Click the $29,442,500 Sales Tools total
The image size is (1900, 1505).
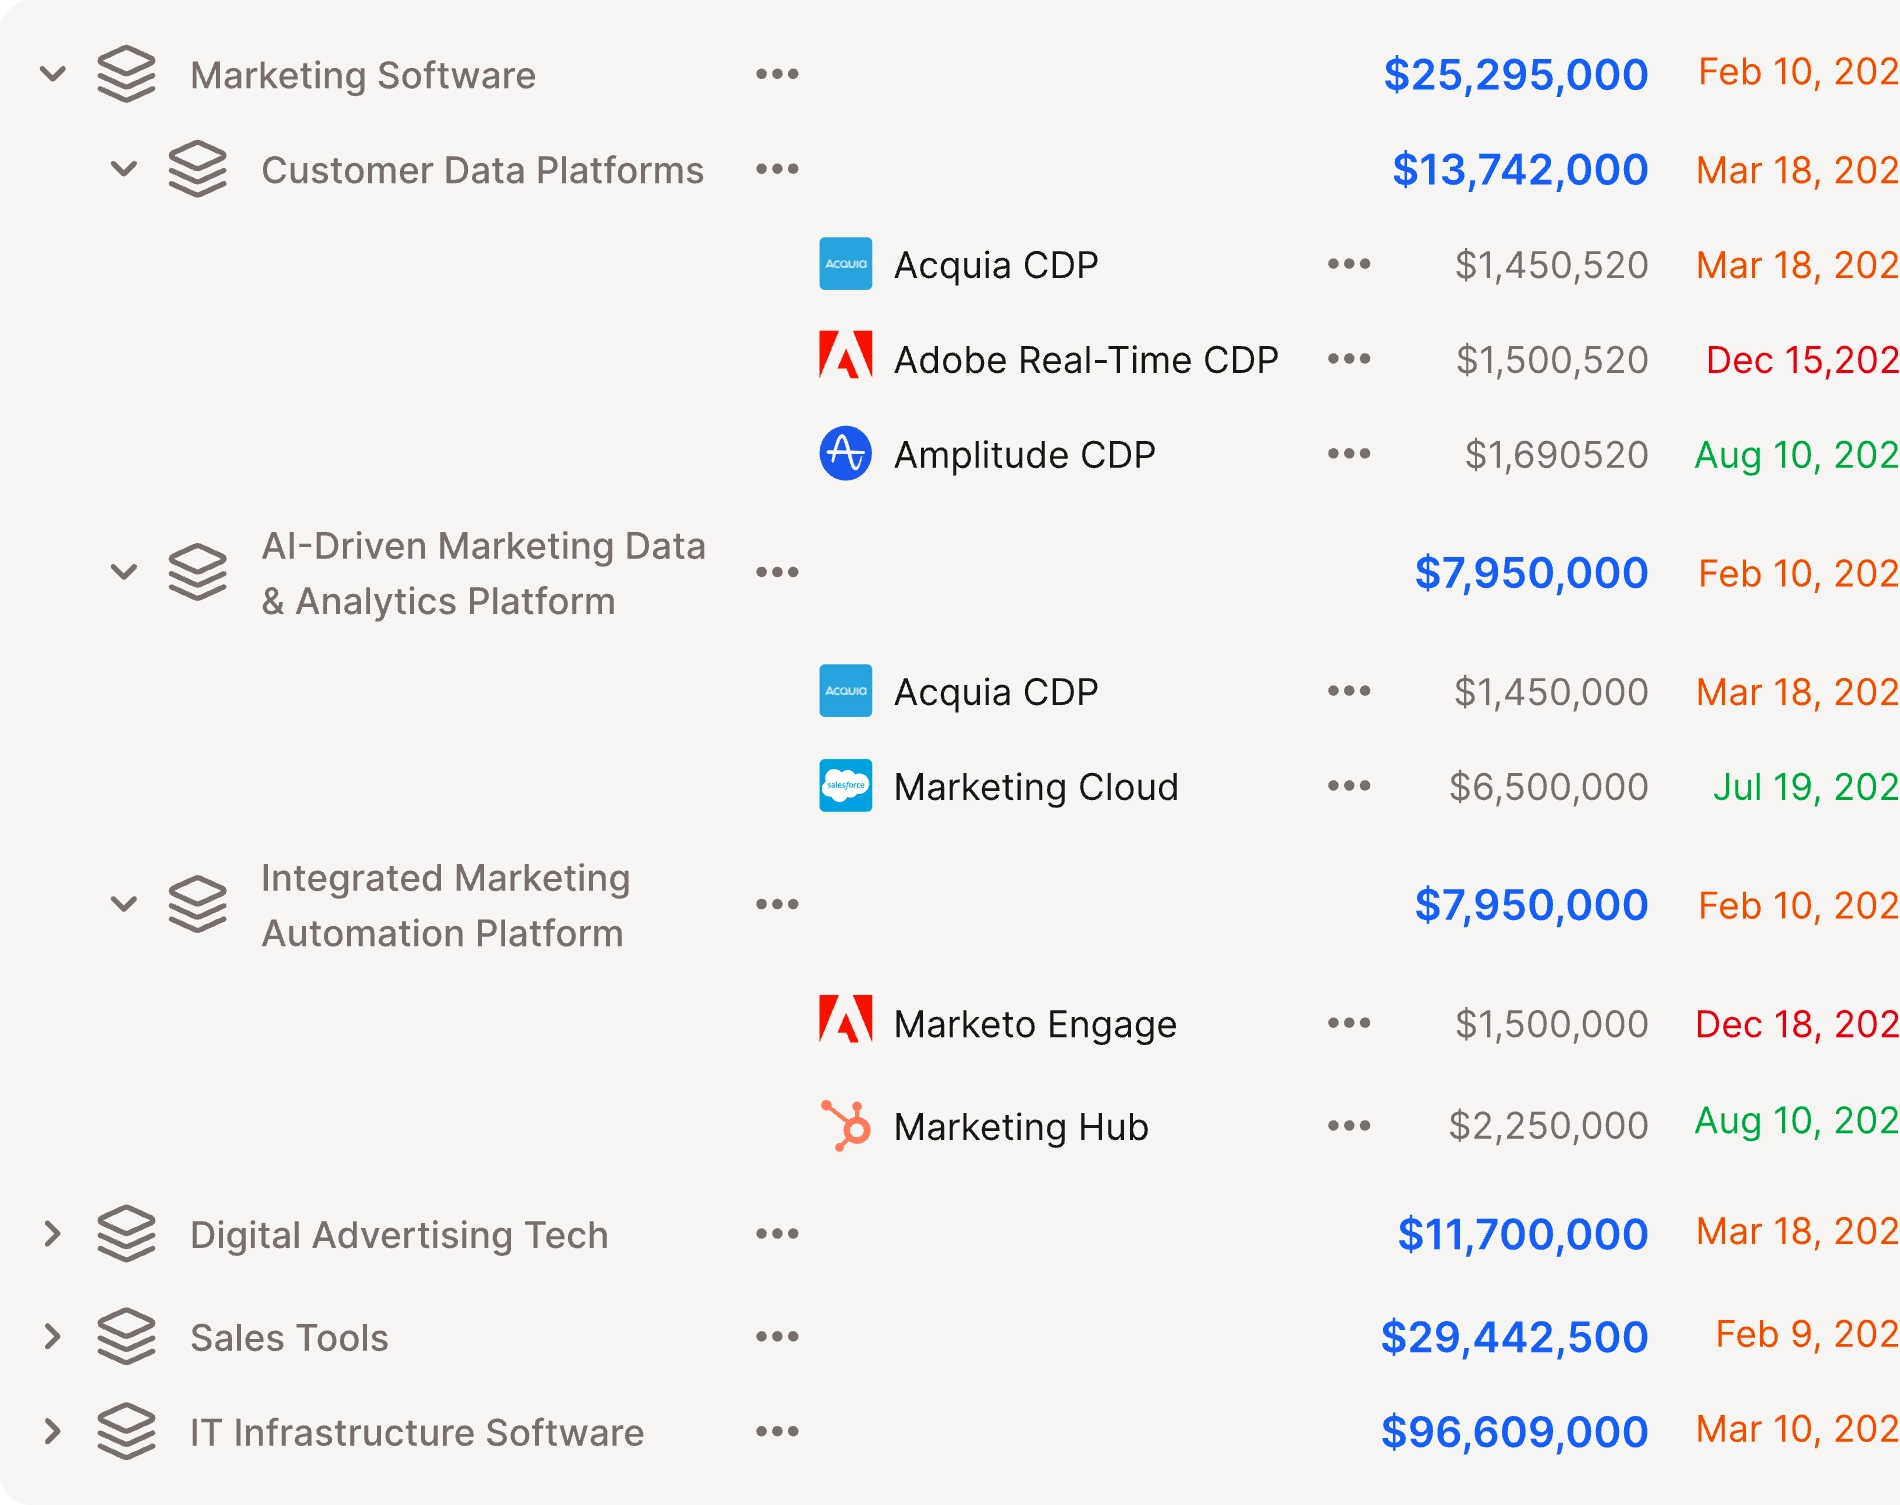pyautogui.click(x=1514, y=1336)
